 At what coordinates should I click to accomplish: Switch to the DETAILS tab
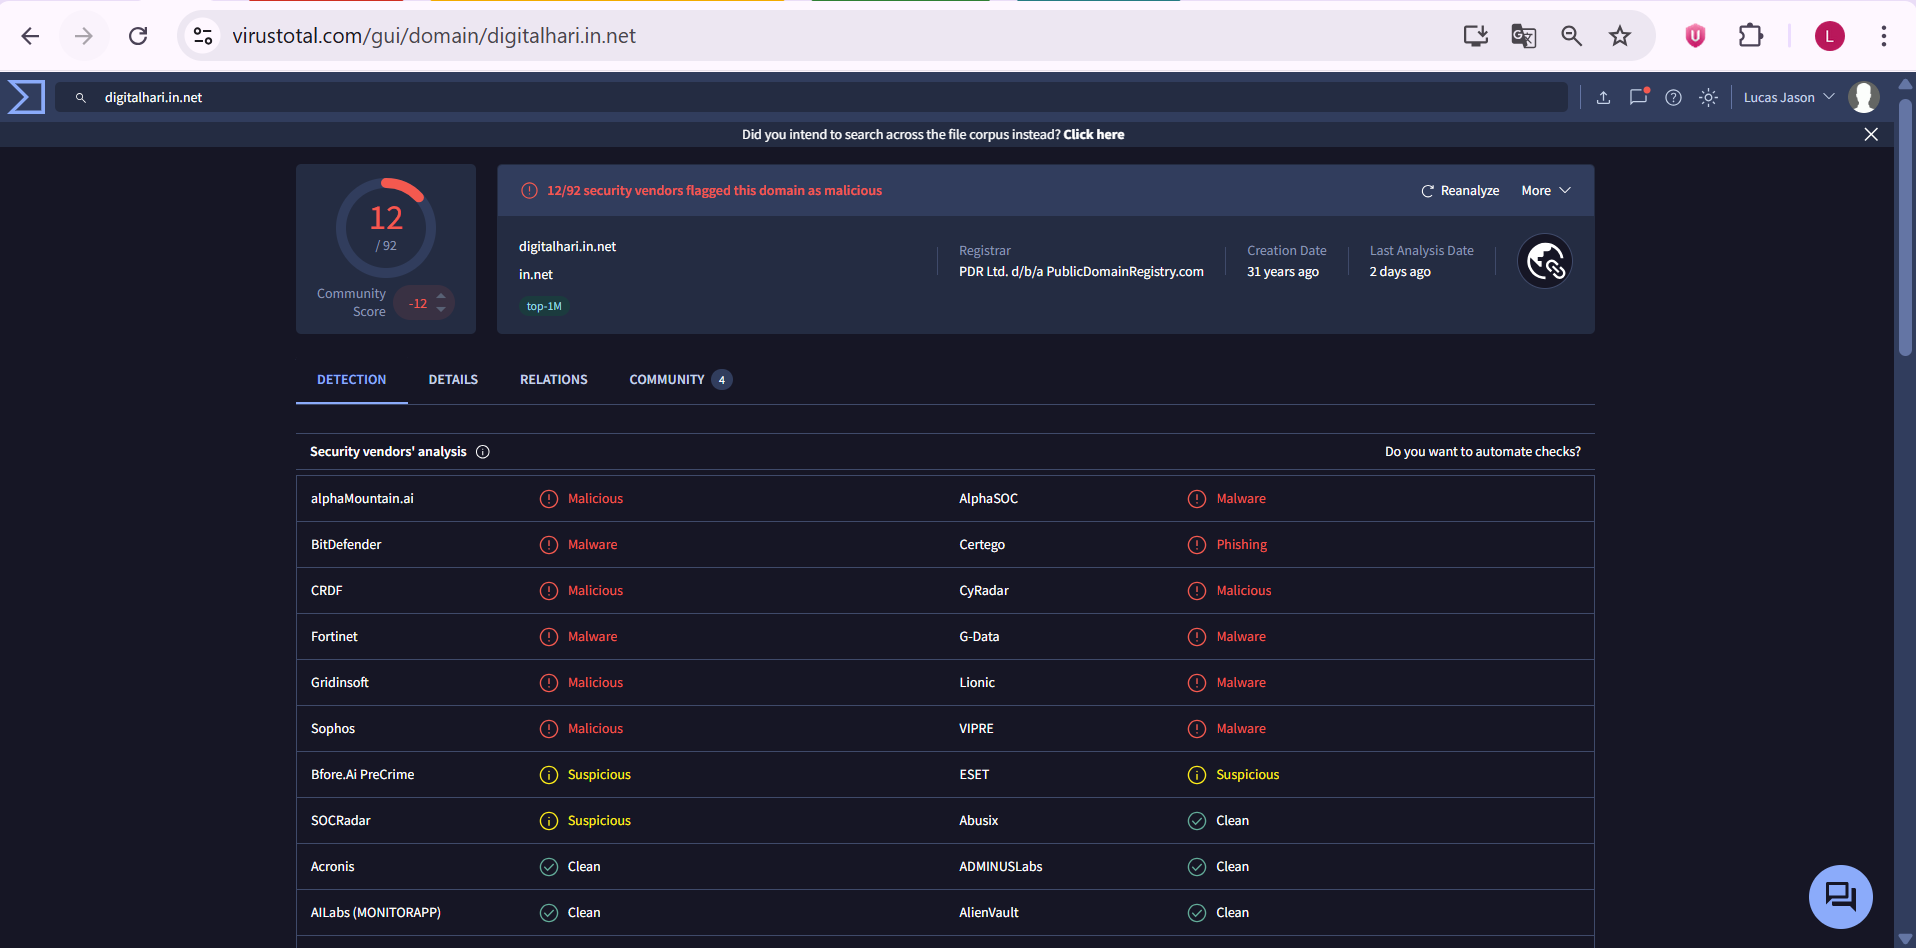click(453, 380)
